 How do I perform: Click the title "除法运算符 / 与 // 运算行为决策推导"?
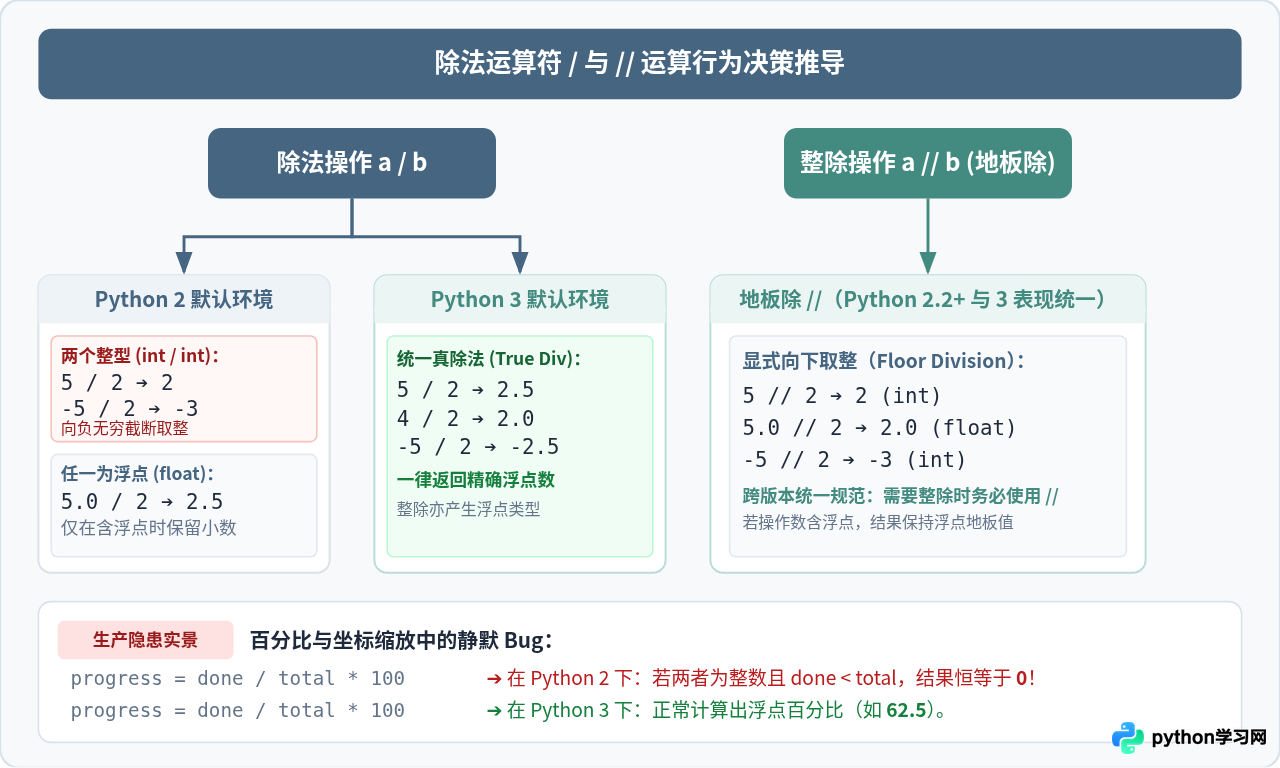pos(640,64)
